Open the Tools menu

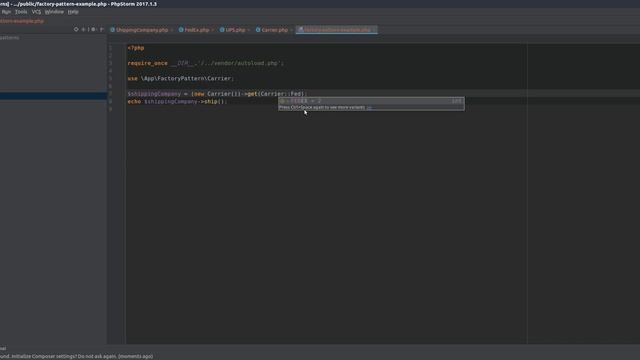click(21, 12)
